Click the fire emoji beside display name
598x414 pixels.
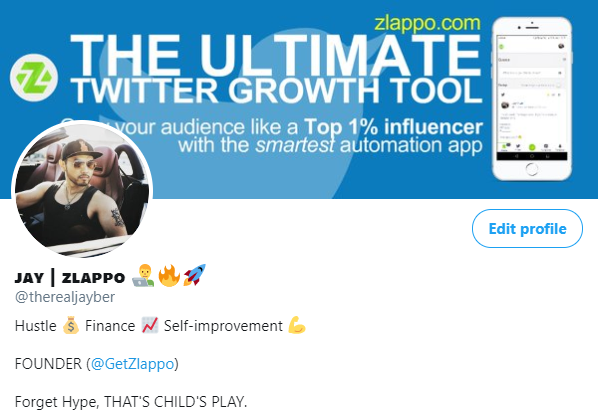pyautogui.click(x=169, y=276)
